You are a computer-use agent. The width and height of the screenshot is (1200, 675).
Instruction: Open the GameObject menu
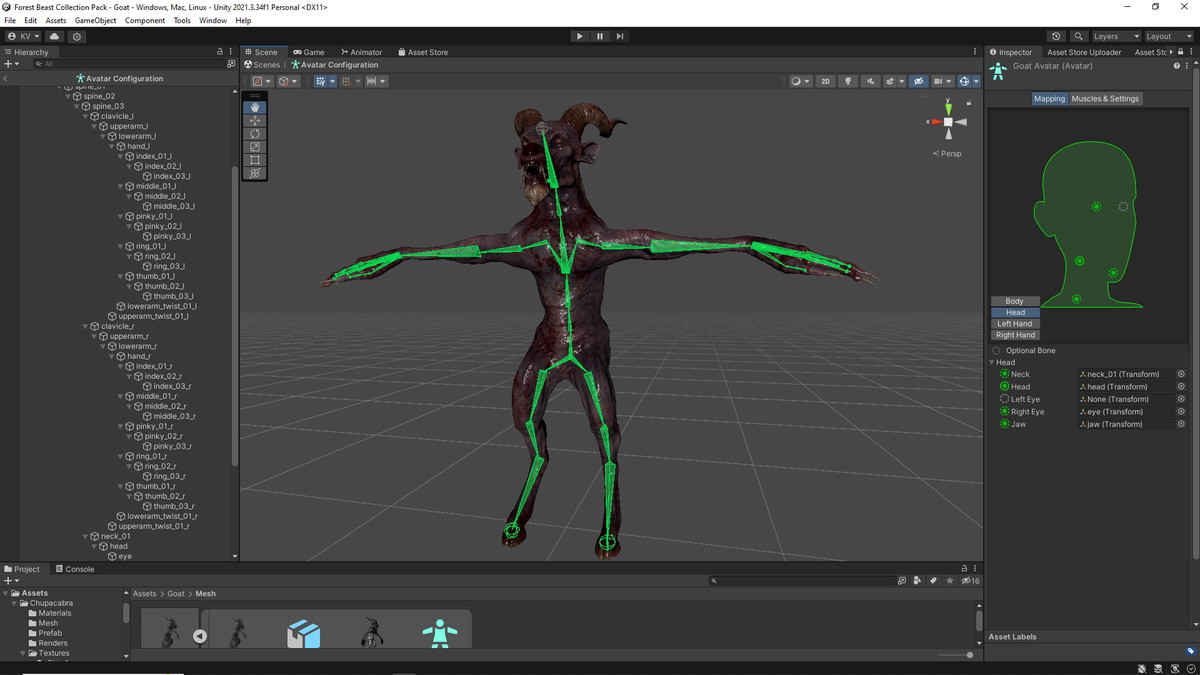tap(95, 20)
